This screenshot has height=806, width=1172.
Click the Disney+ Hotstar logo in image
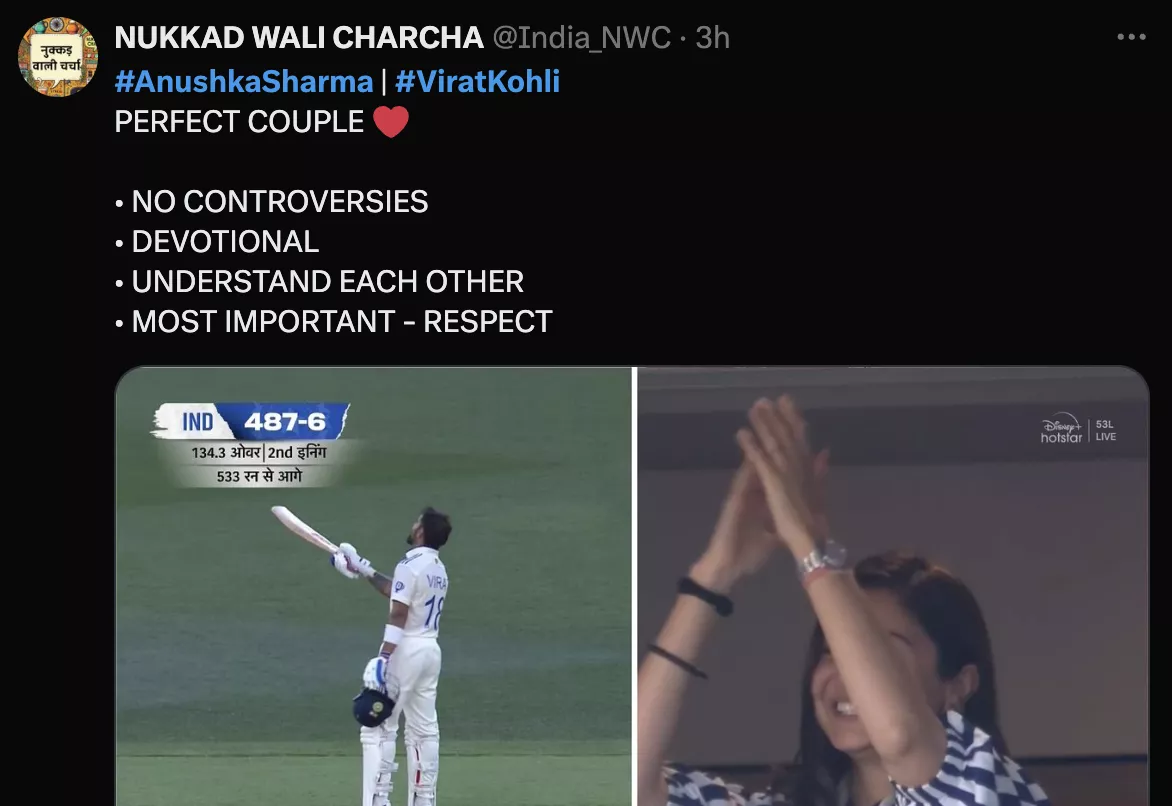pos(1061,428)
